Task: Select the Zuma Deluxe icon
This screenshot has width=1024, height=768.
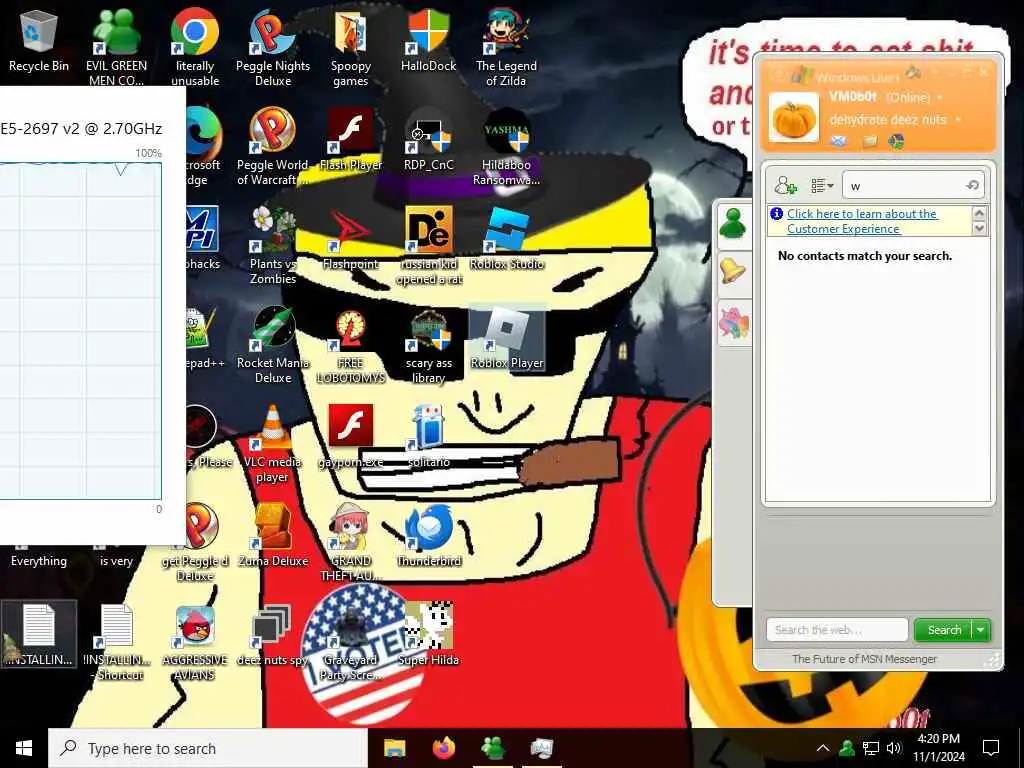Action: coord(273,536)
